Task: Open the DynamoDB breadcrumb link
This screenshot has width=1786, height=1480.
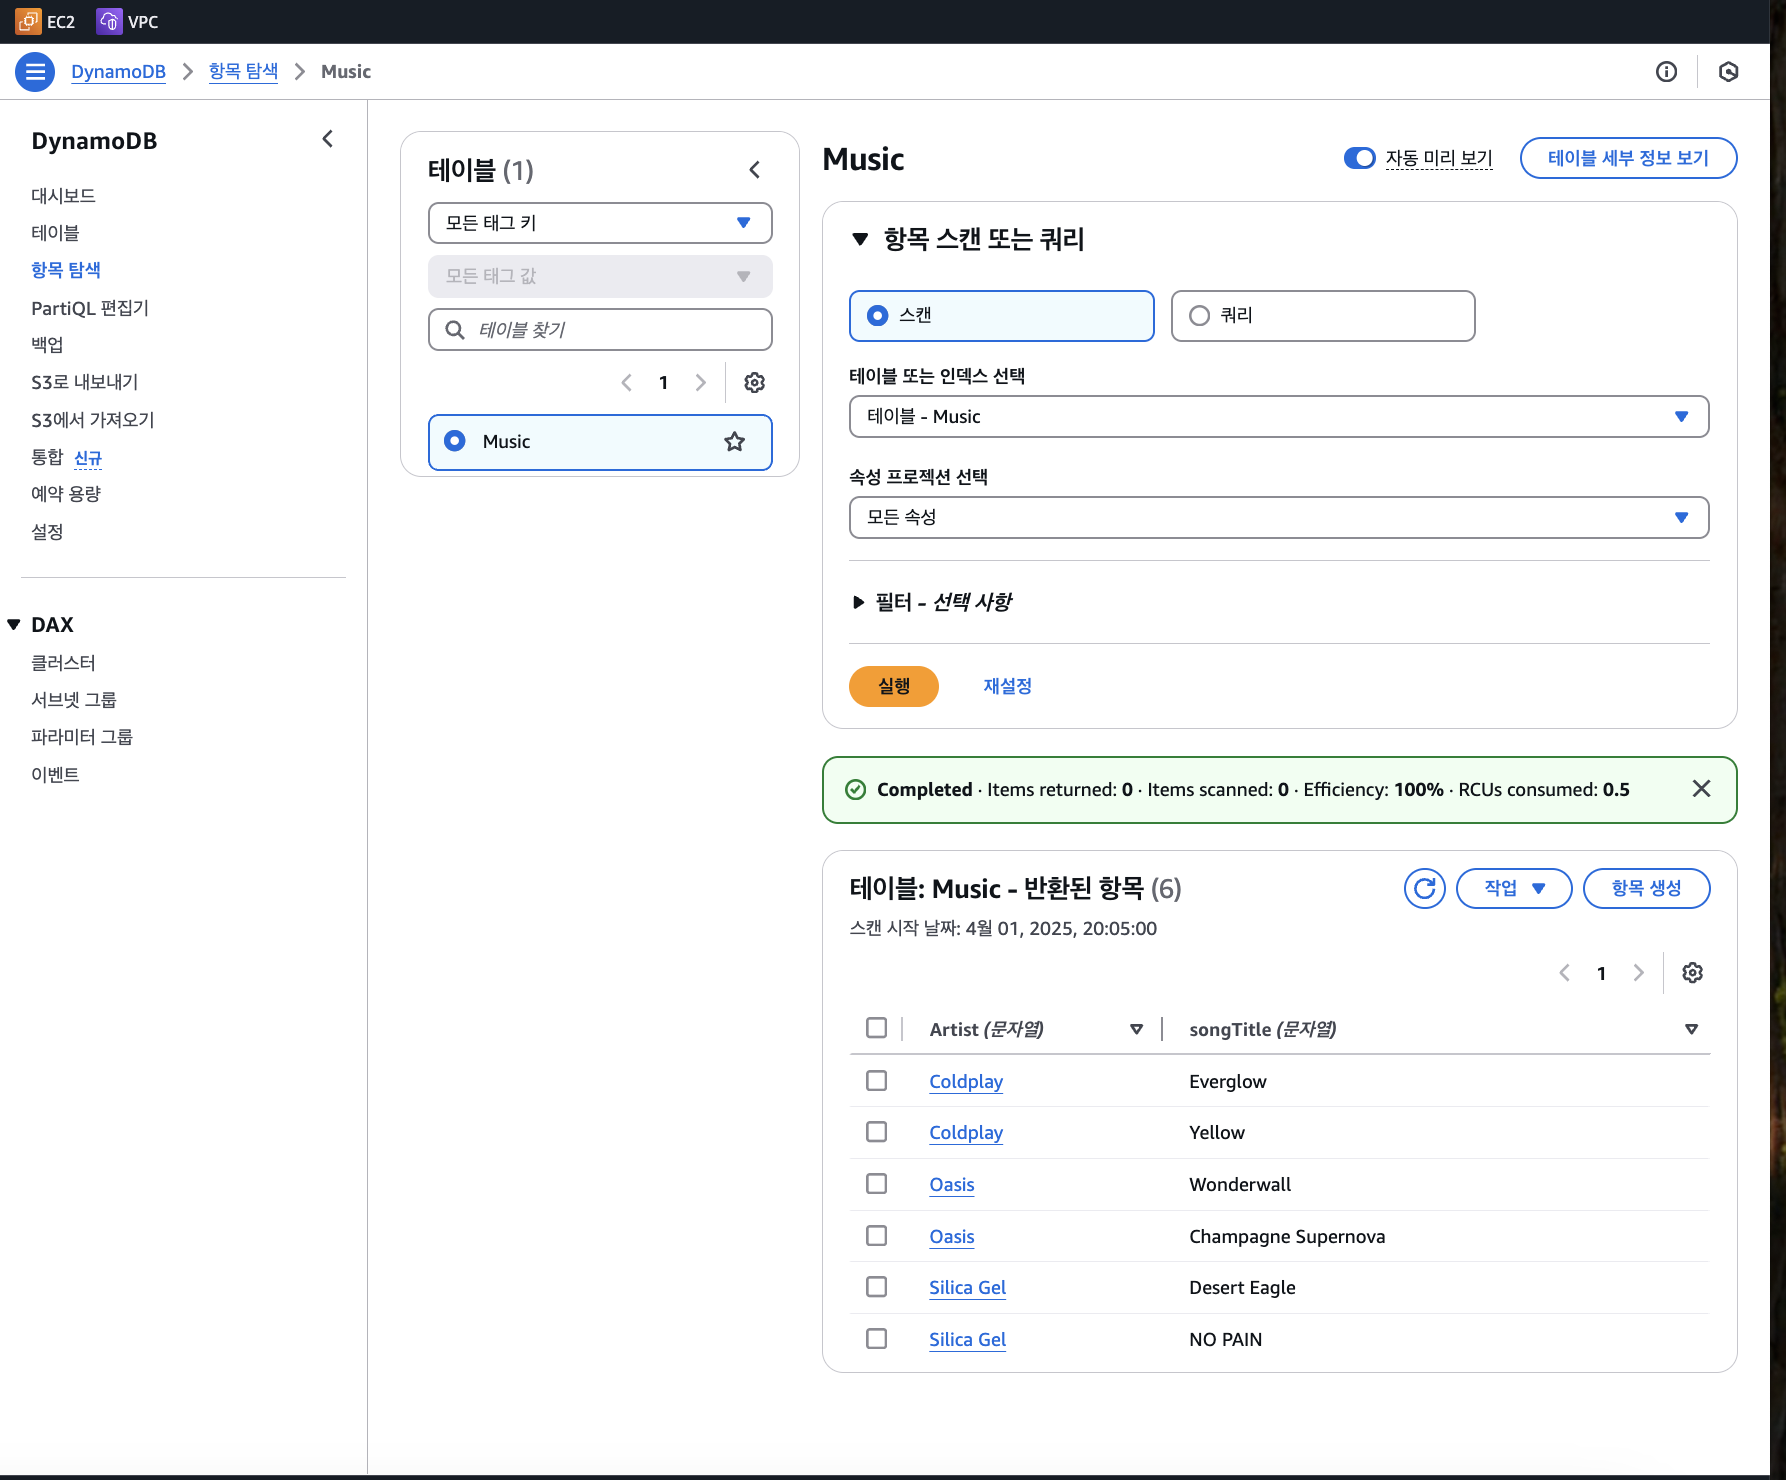Action: pyautogui.click(x=118, y=72)
